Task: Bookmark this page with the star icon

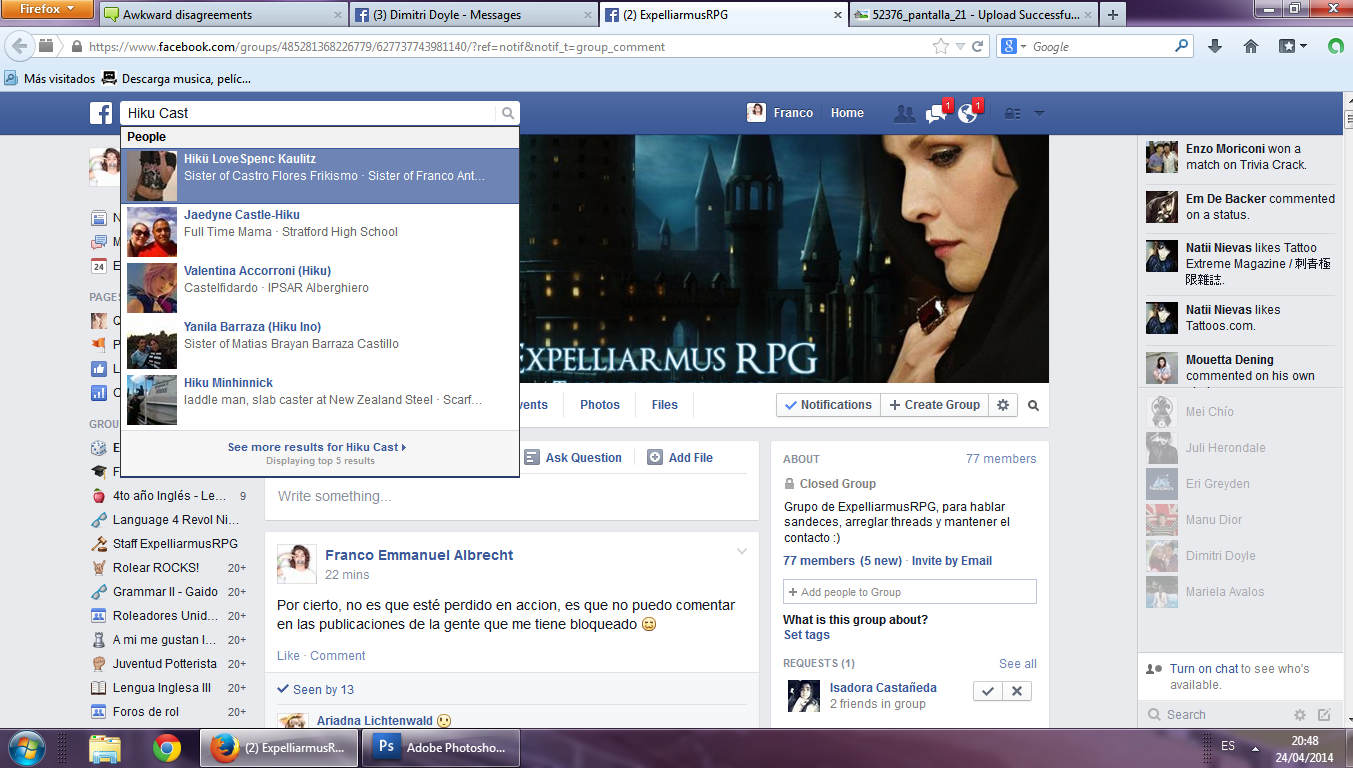Action: point(940,46)
